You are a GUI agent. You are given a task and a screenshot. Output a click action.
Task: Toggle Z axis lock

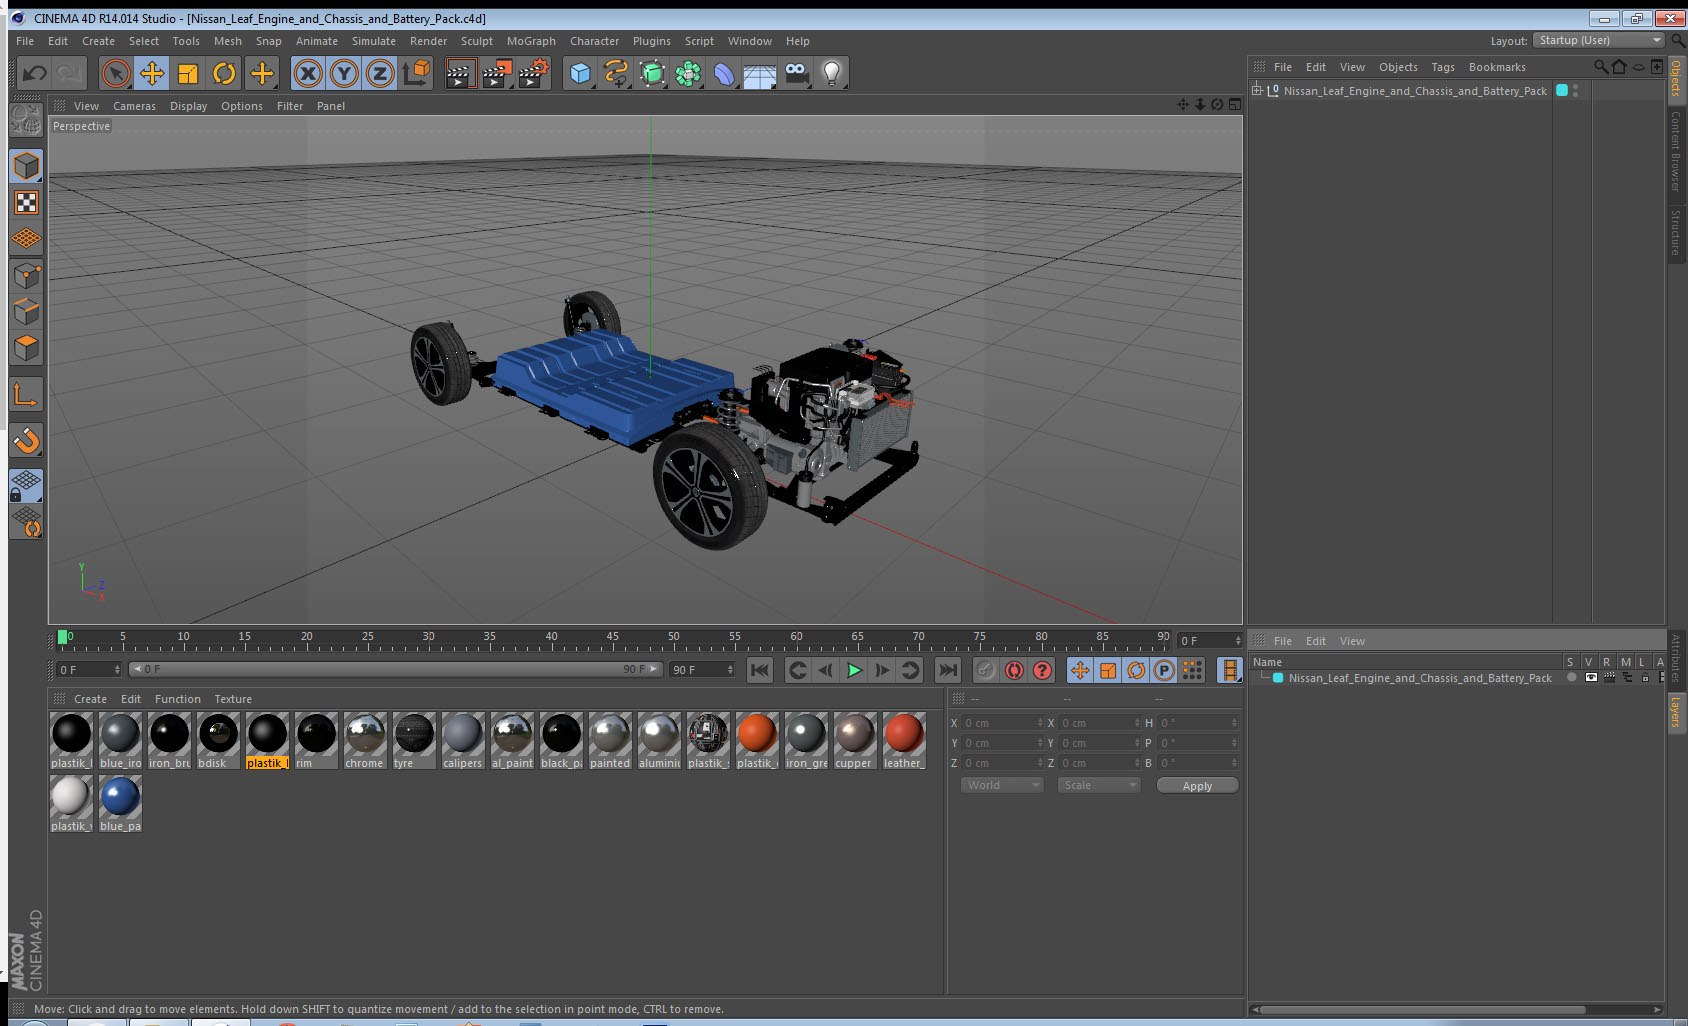380,73
